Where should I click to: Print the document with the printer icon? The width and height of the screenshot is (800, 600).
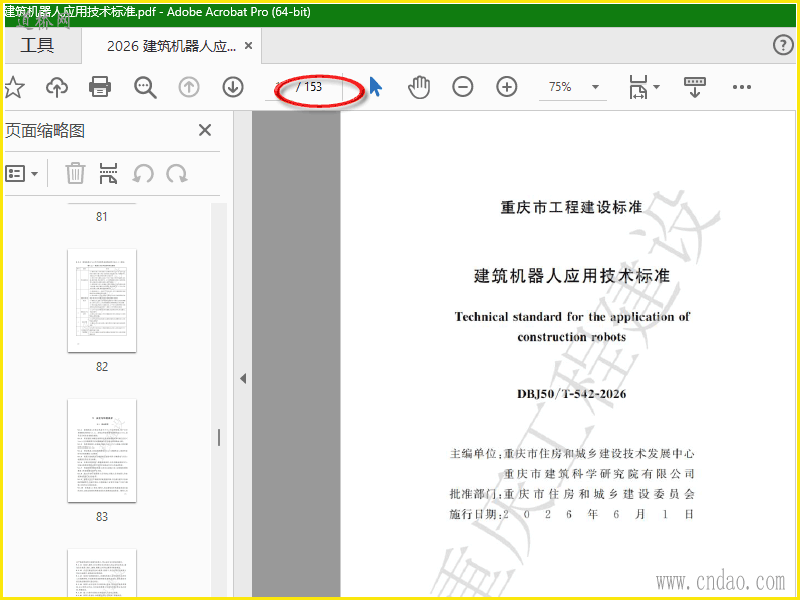point(100,87)
